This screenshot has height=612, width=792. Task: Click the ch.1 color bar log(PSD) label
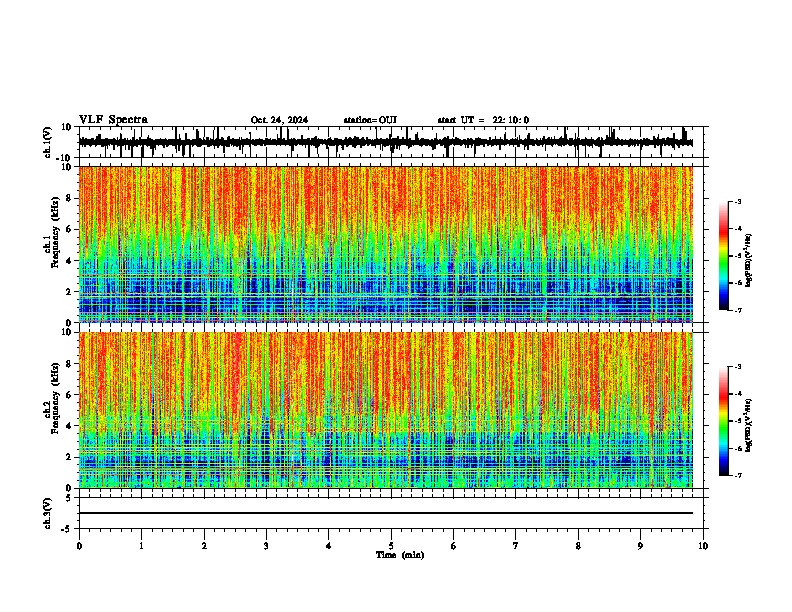[x=748, y=260]
